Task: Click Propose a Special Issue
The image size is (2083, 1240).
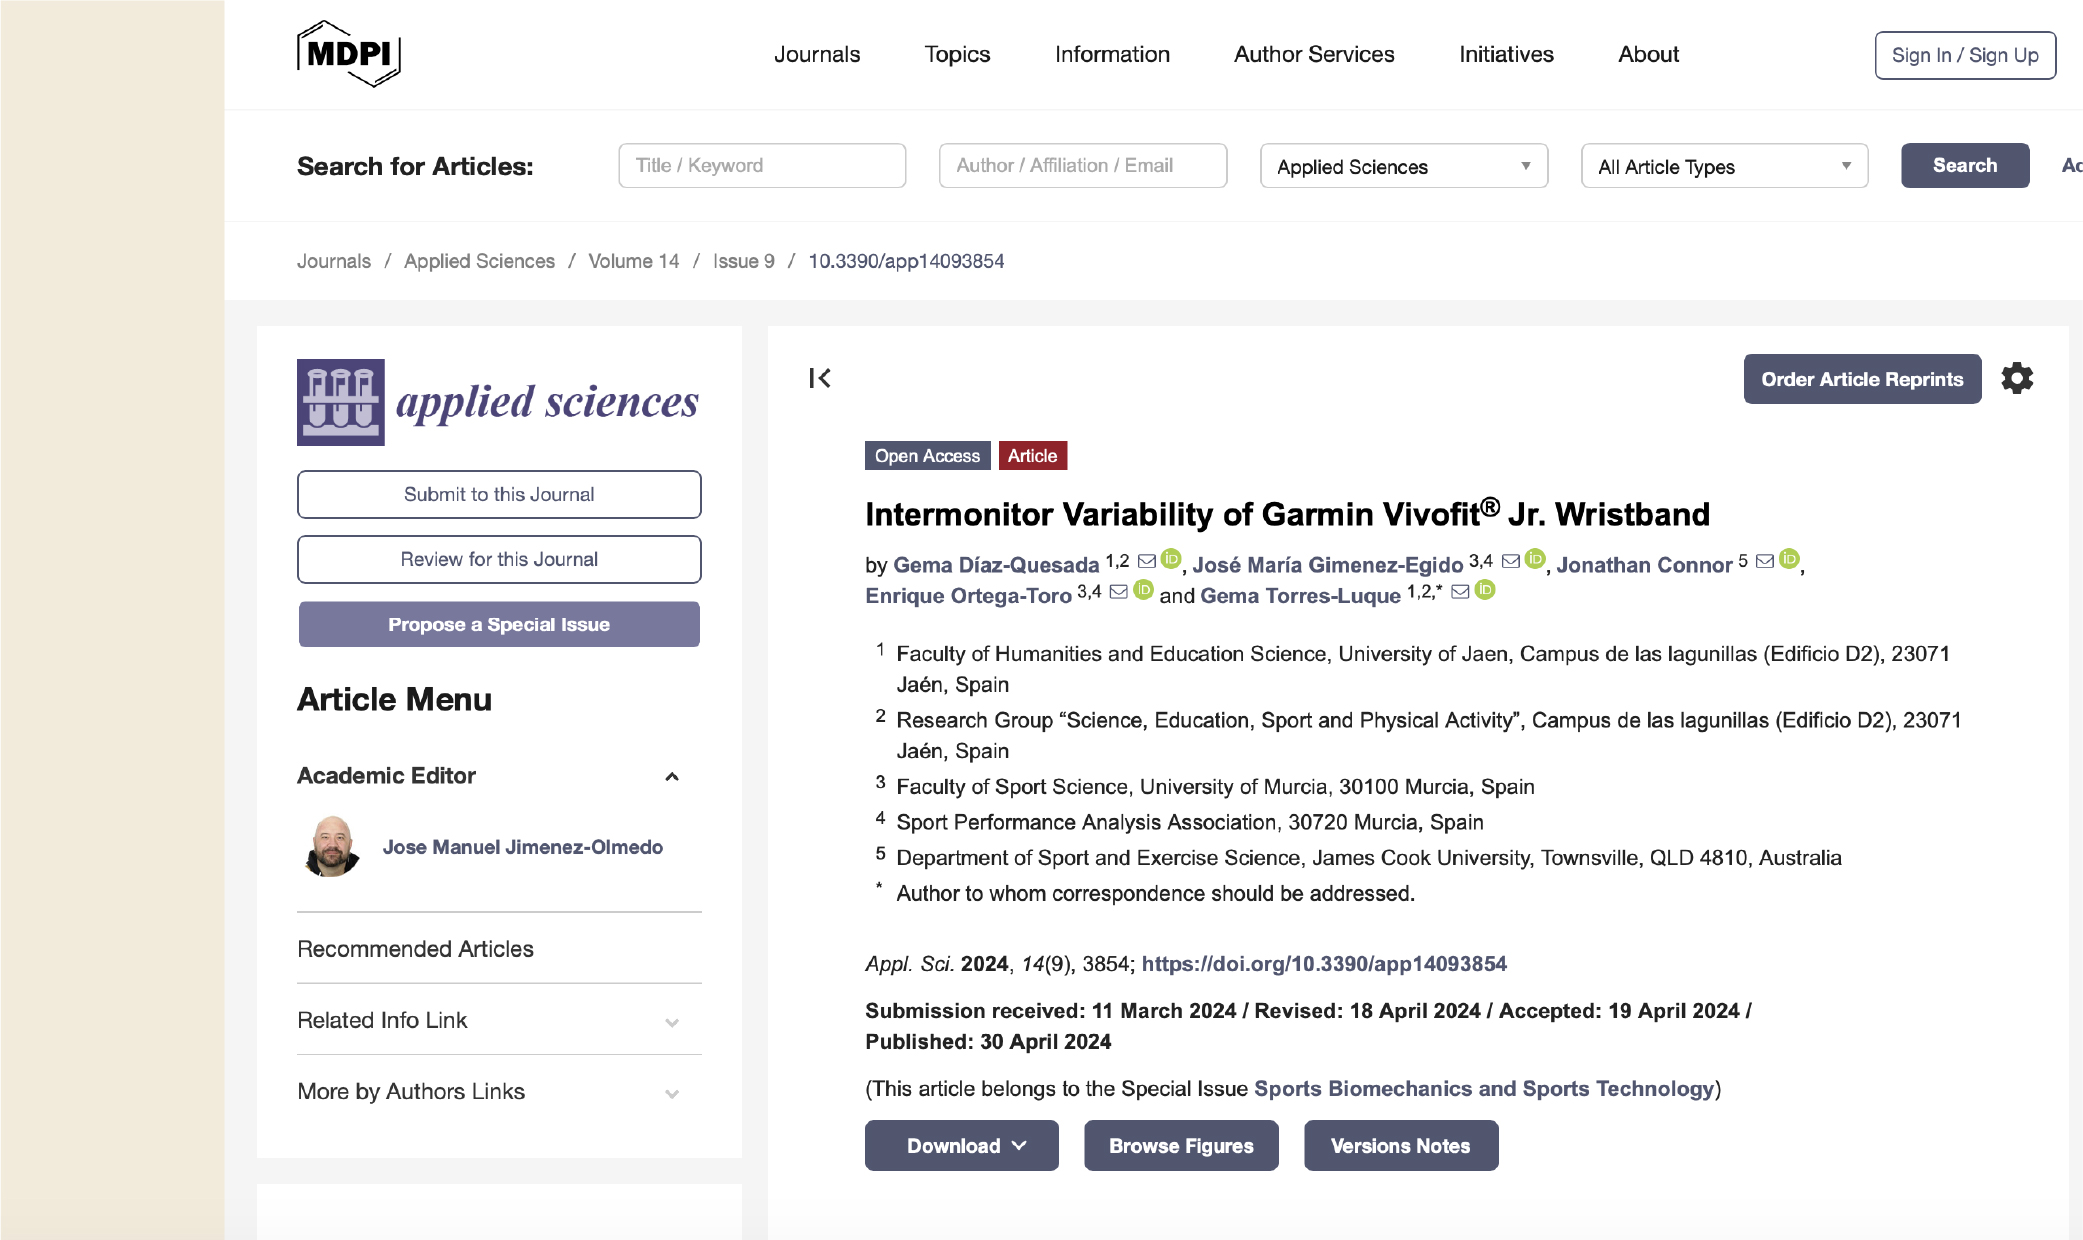Action: click(499, 624)
